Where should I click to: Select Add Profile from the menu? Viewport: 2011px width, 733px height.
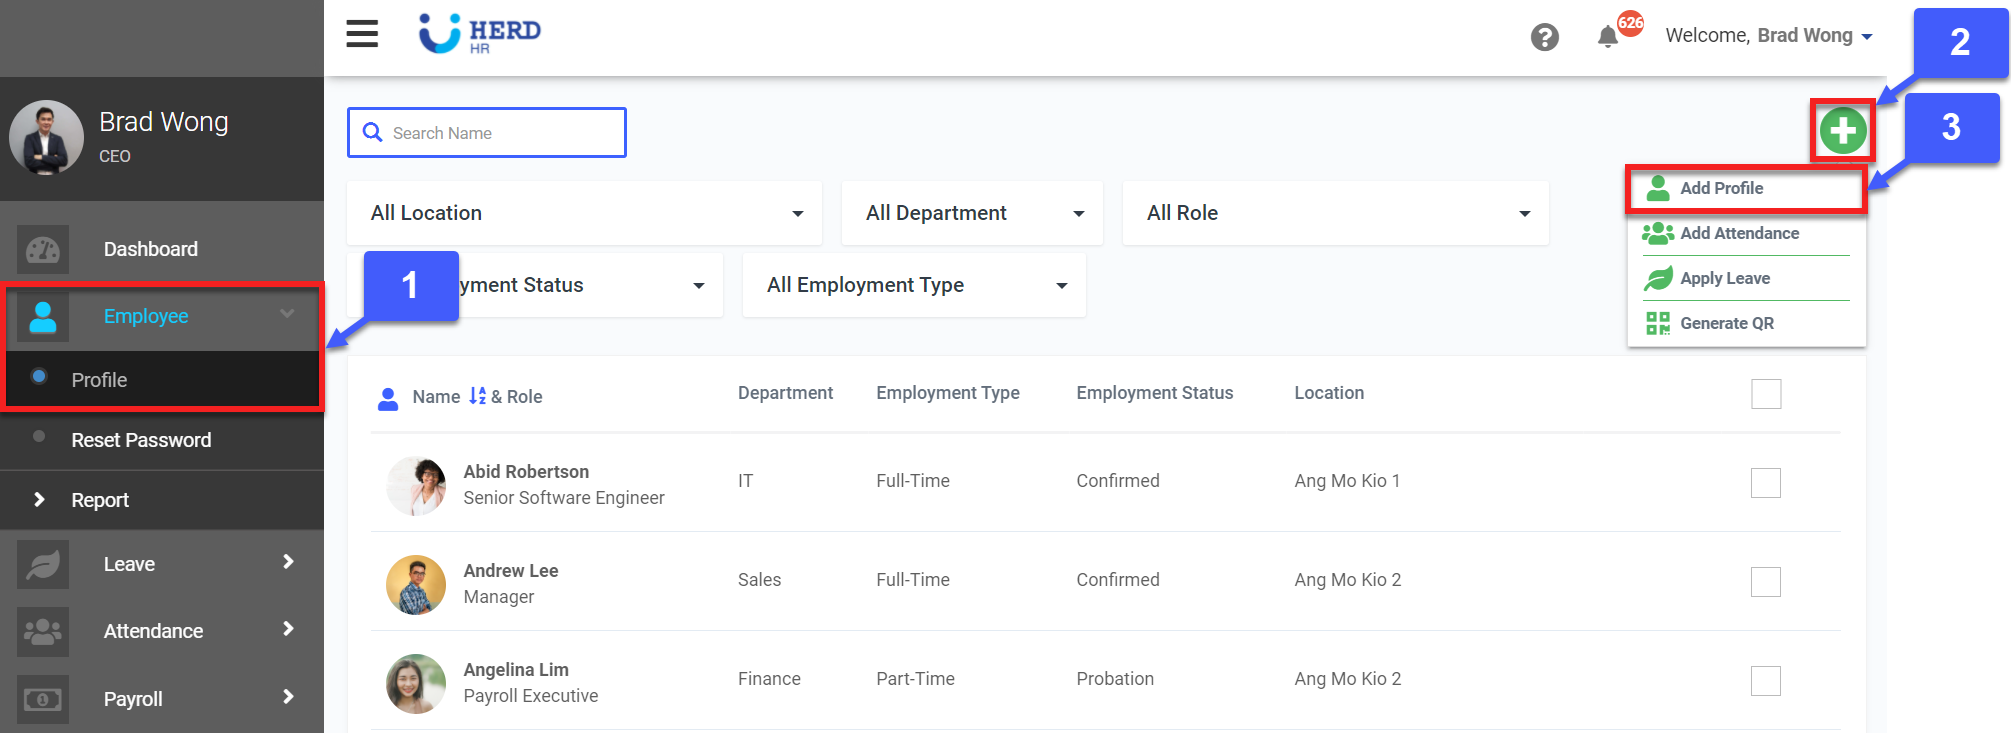tap(1721, 188)
